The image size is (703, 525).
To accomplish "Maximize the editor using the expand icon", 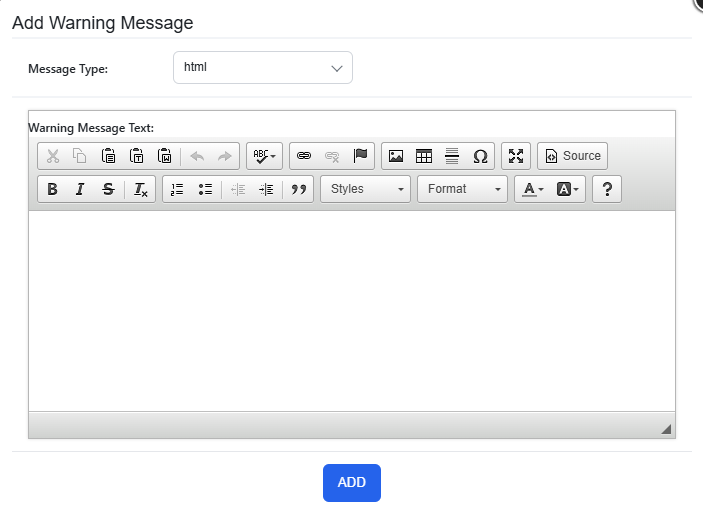I will [x=516, y=156].
